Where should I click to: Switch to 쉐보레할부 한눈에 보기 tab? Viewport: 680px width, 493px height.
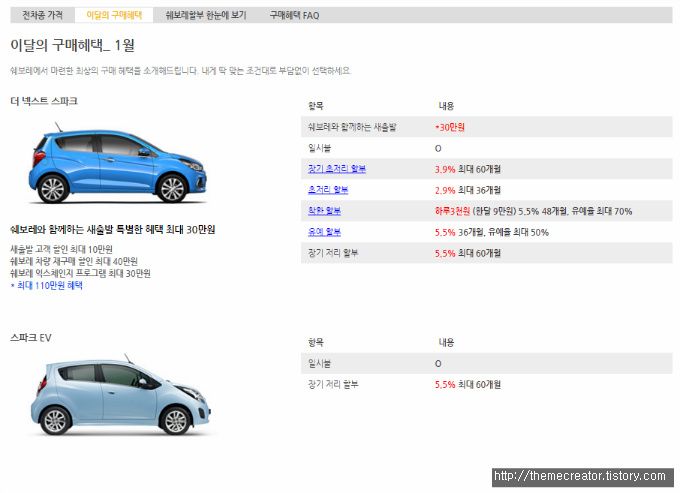pos(206,15)
